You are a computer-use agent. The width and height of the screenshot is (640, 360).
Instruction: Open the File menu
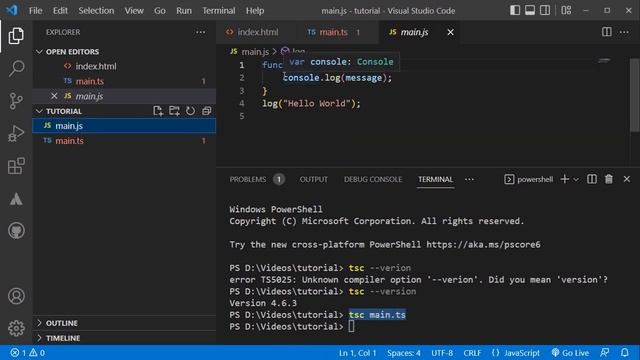pyautogui.click(x=36, y=11)
